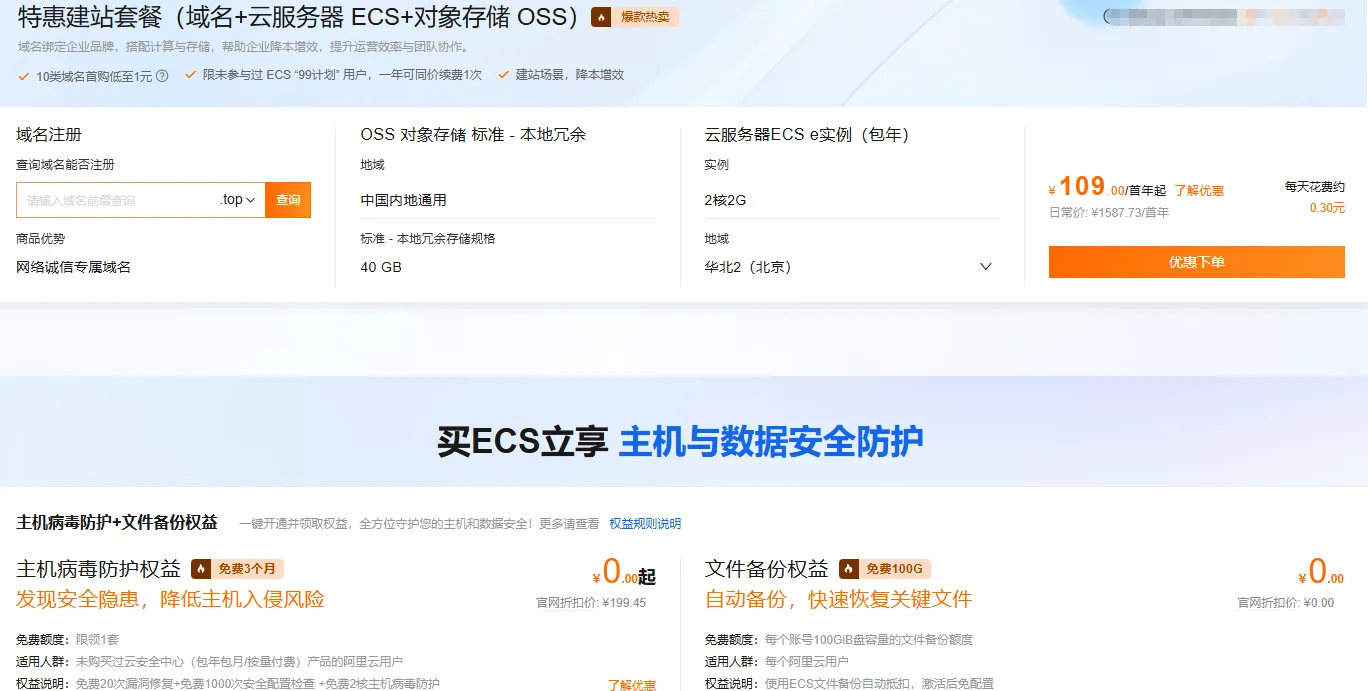Open the 权益规则说明 link
This screenshot has height=691, width=1368.
[645, 523]
